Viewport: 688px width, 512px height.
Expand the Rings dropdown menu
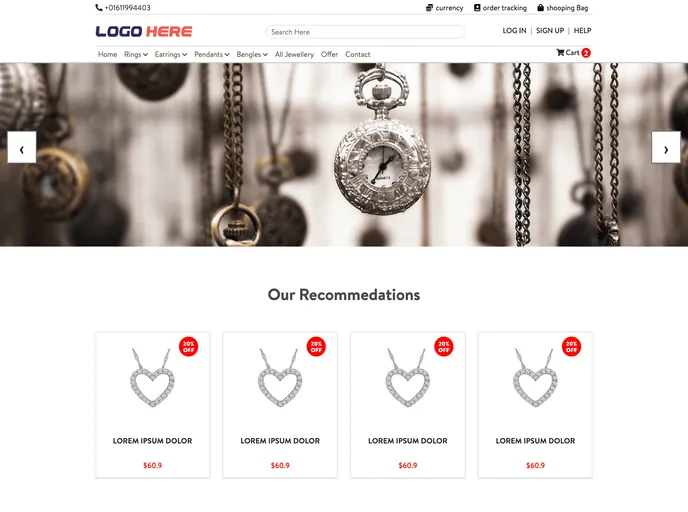136,54
